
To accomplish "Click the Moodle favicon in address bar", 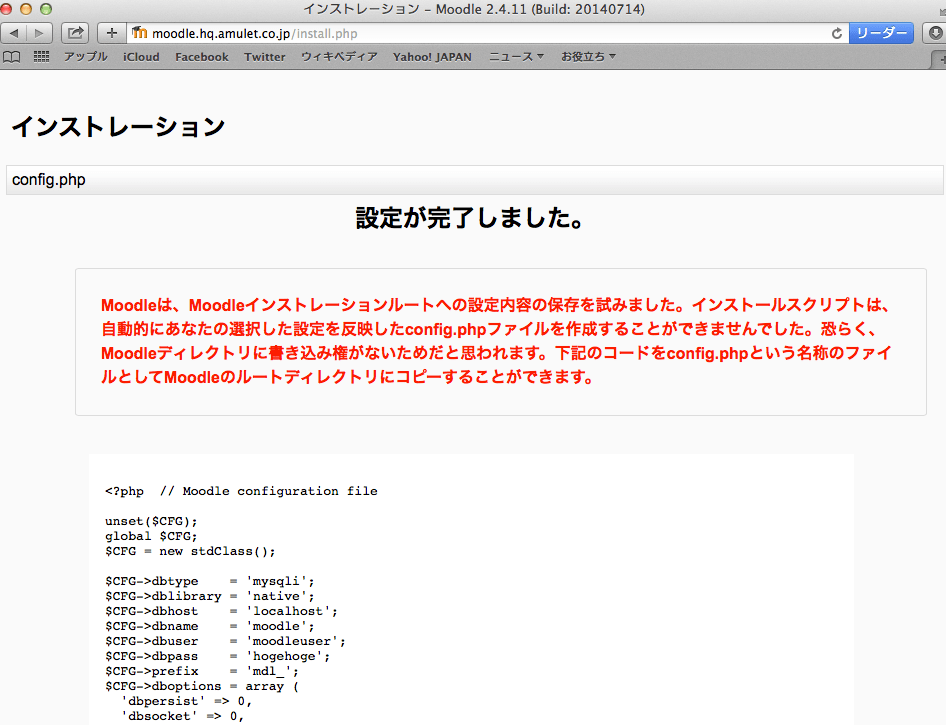I will (139, 33).
